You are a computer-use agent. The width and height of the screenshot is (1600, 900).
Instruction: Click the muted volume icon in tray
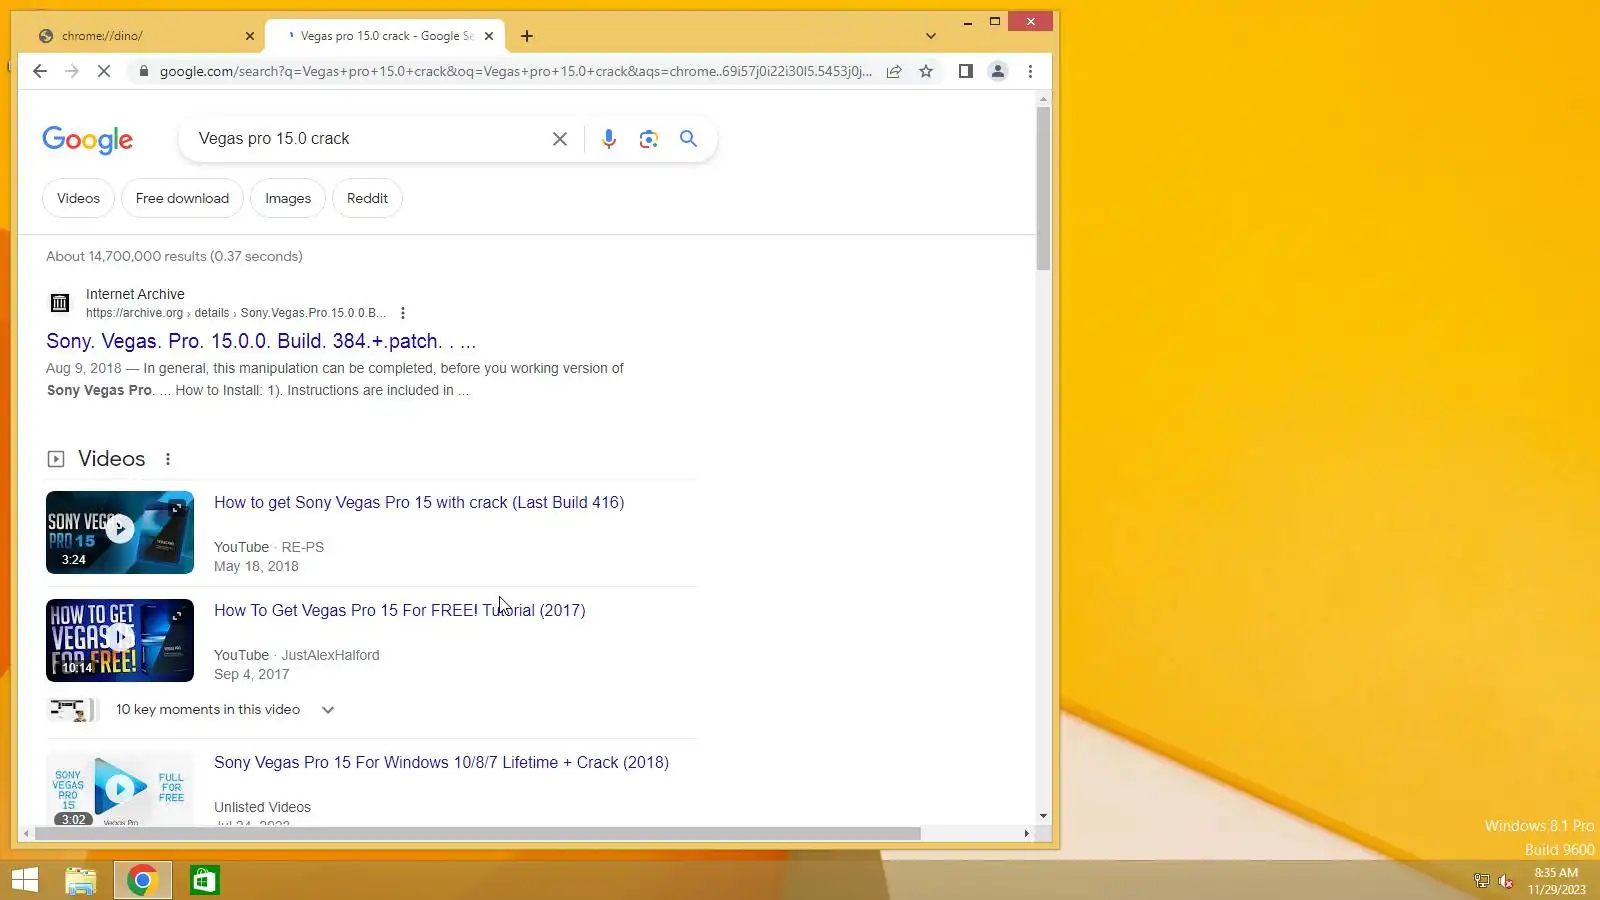pos(1506,881)
